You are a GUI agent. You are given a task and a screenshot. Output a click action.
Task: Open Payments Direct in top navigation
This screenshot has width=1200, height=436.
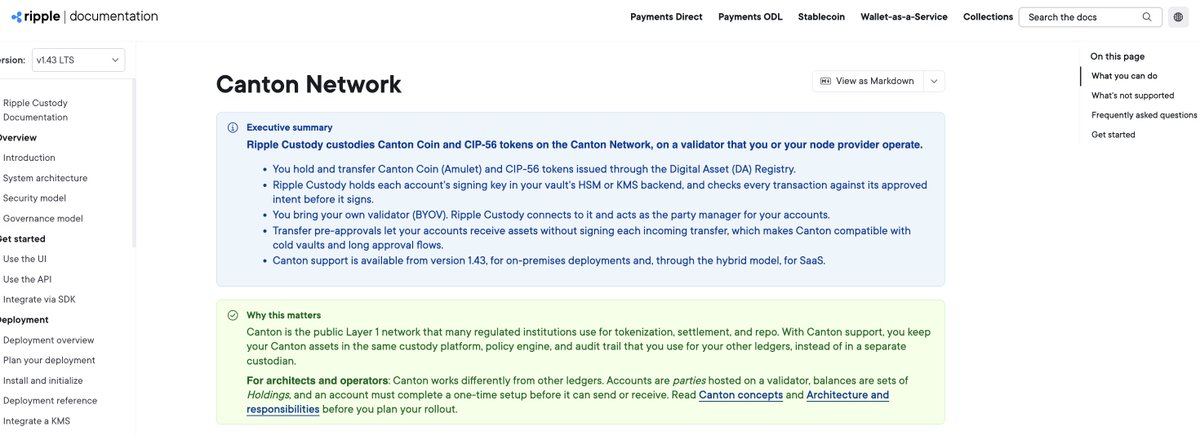click(666, 17)
